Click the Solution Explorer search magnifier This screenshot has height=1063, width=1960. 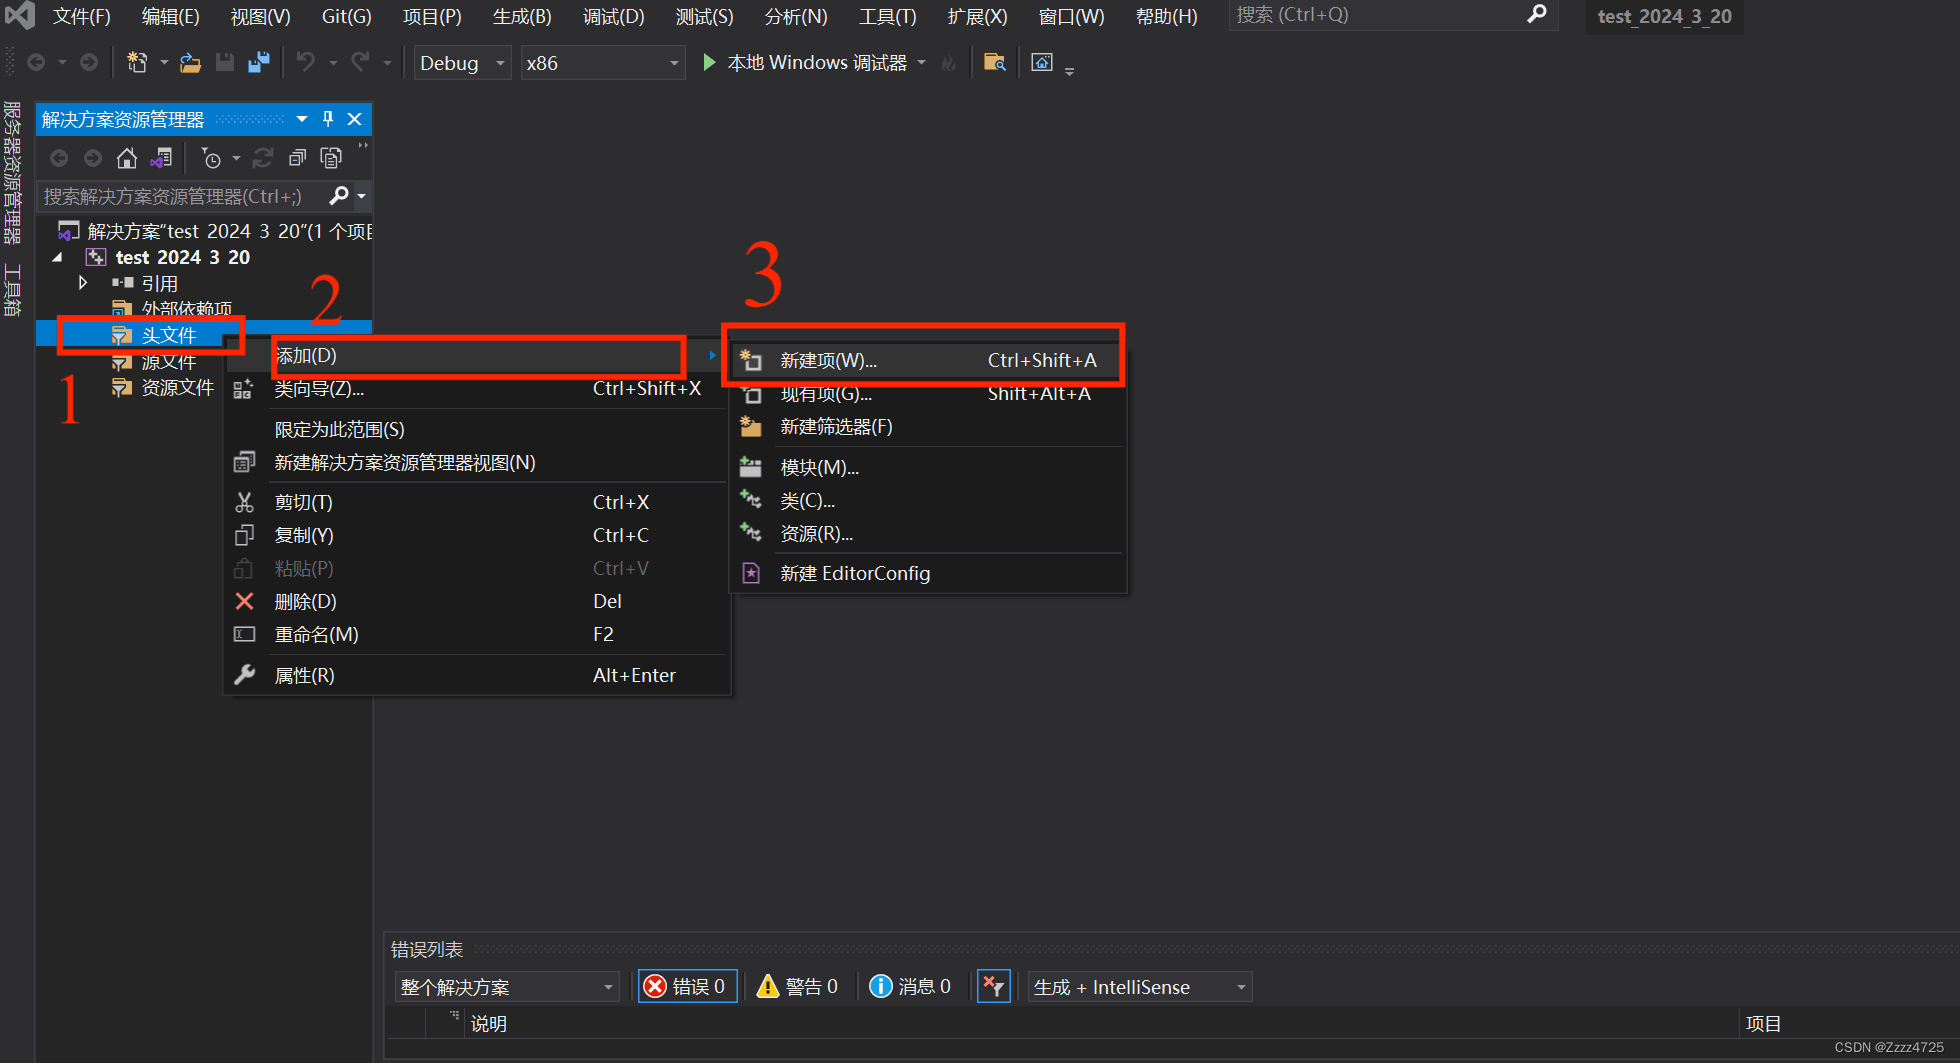(339, 196)
